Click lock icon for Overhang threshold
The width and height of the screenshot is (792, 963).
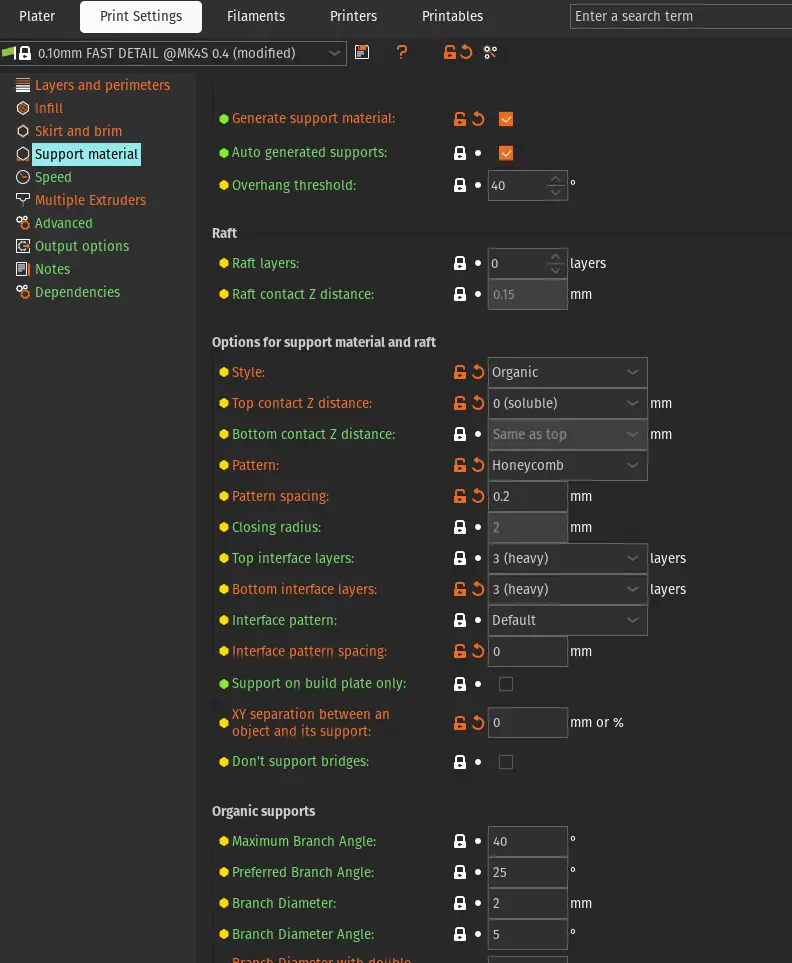tap(460, 185)
